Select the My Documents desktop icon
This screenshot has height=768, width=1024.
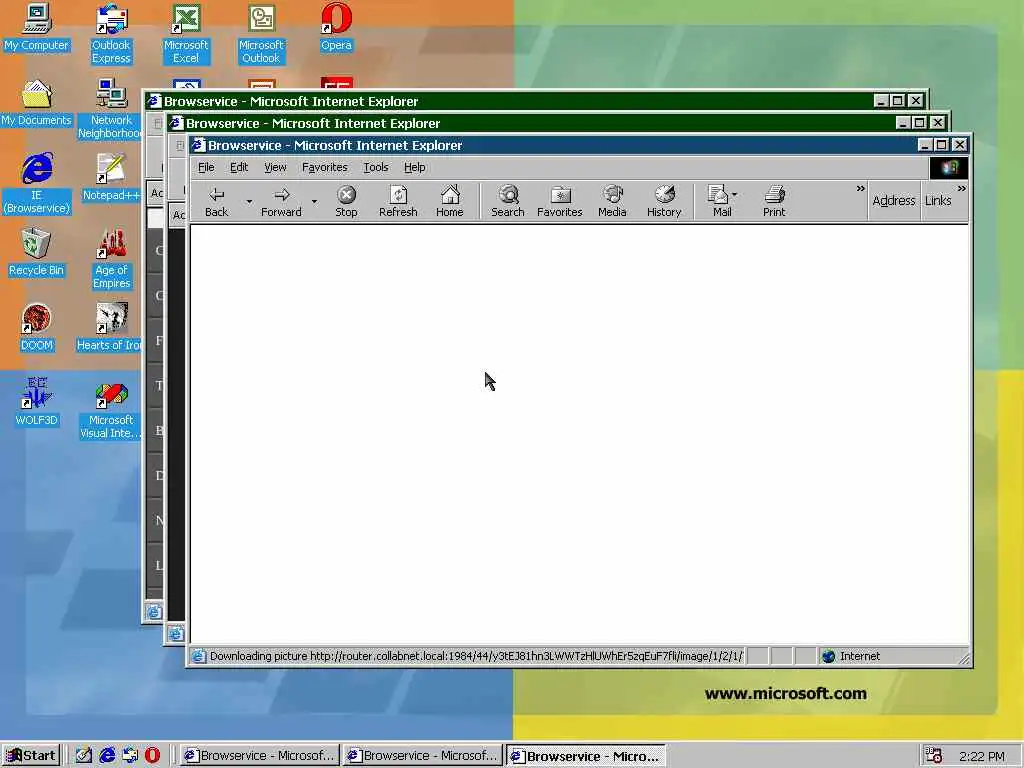click(x=37, y=103)
